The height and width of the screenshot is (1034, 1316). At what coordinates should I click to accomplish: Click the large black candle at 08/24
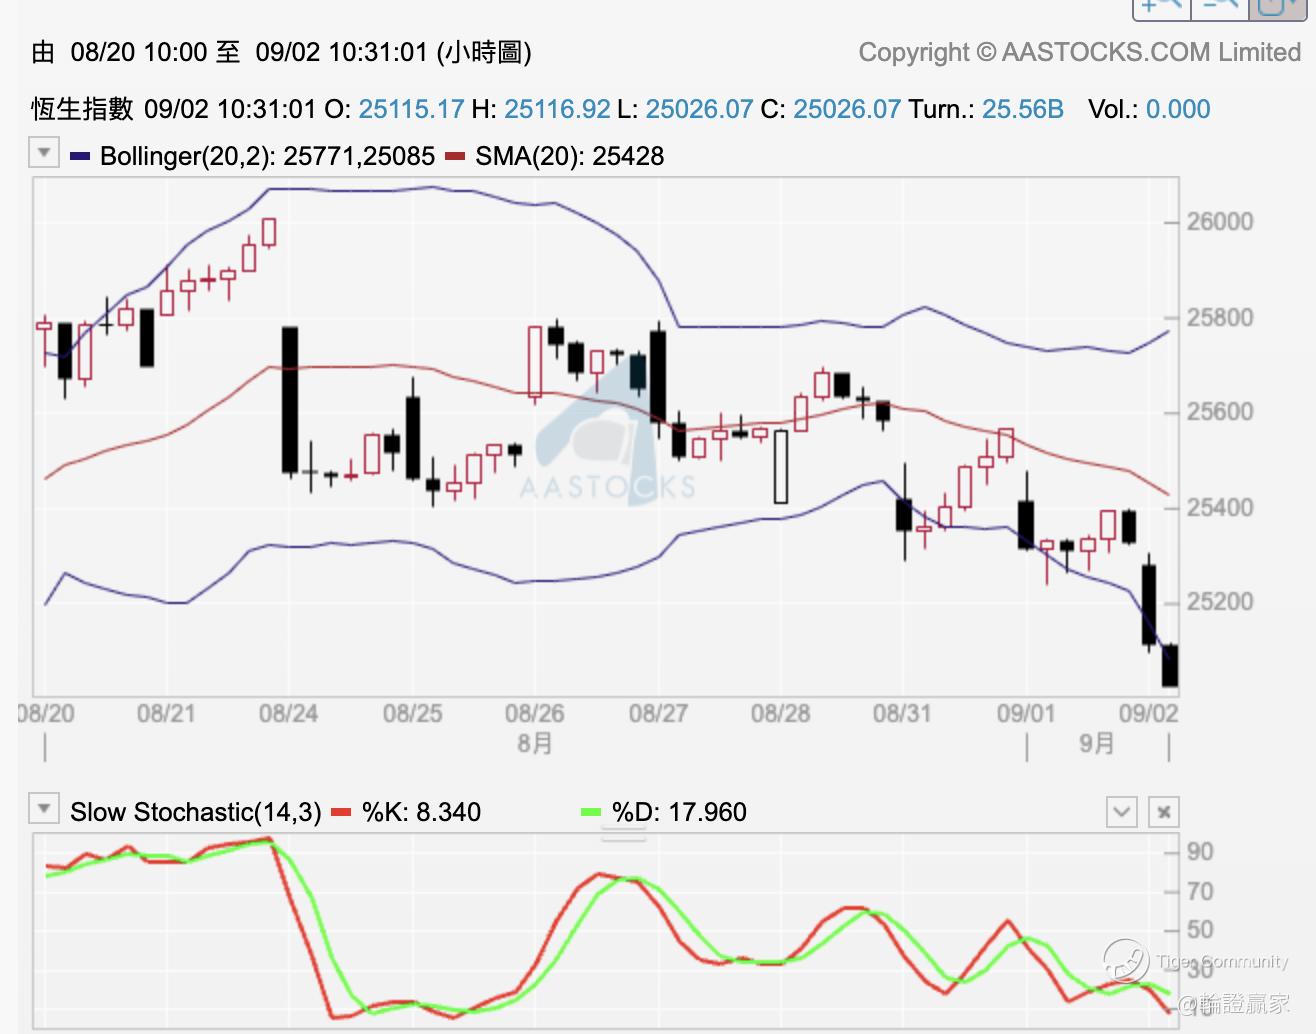[x=290, y=400]
